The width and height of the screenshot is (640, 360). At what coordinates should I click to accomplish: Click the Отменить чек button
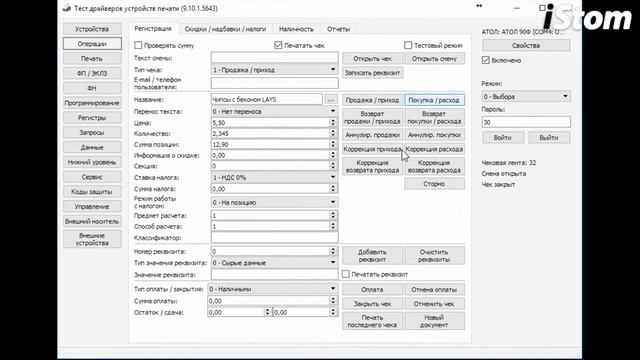(434, 304)
